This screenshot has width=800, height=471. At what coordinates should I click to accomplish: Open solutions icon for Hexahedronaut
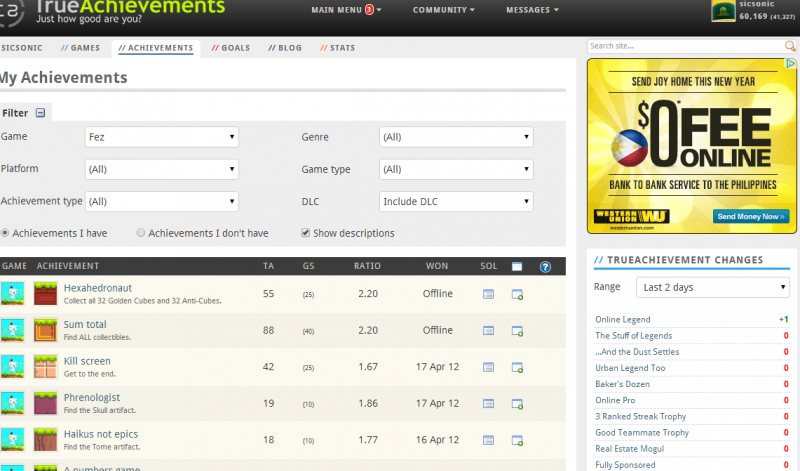(488, 294)
